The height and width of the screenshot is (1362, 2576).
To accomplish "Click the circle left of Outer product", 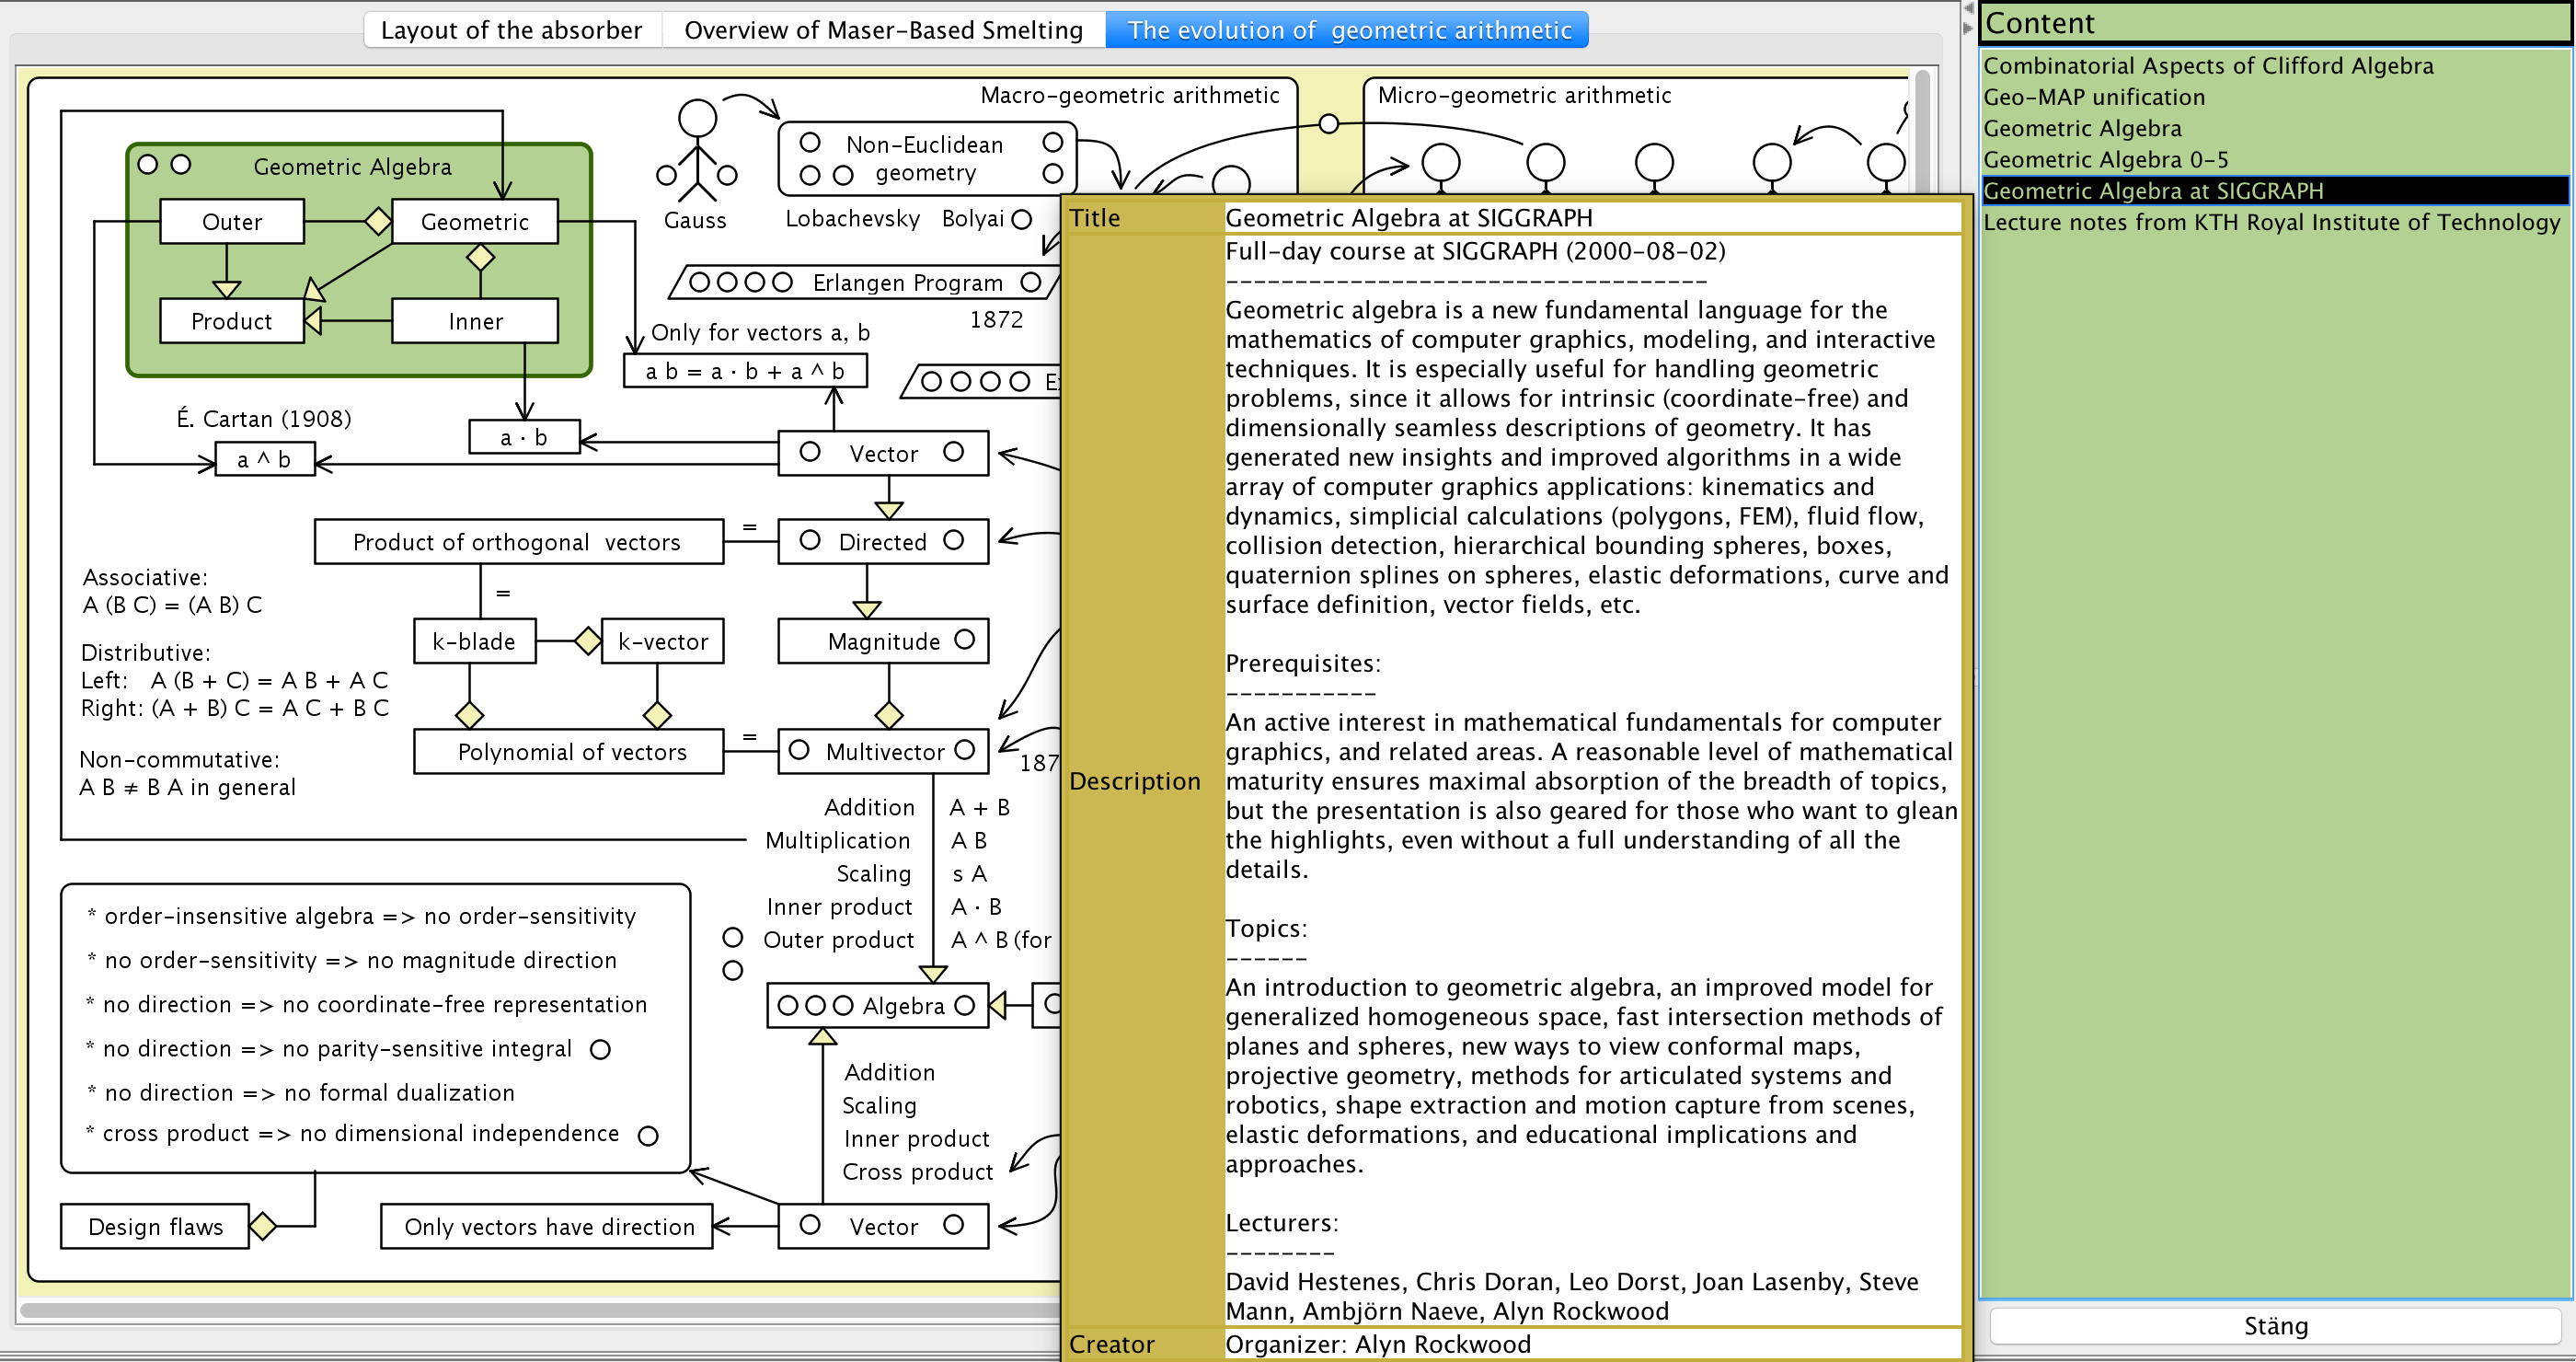I will (x=733, y=937).
